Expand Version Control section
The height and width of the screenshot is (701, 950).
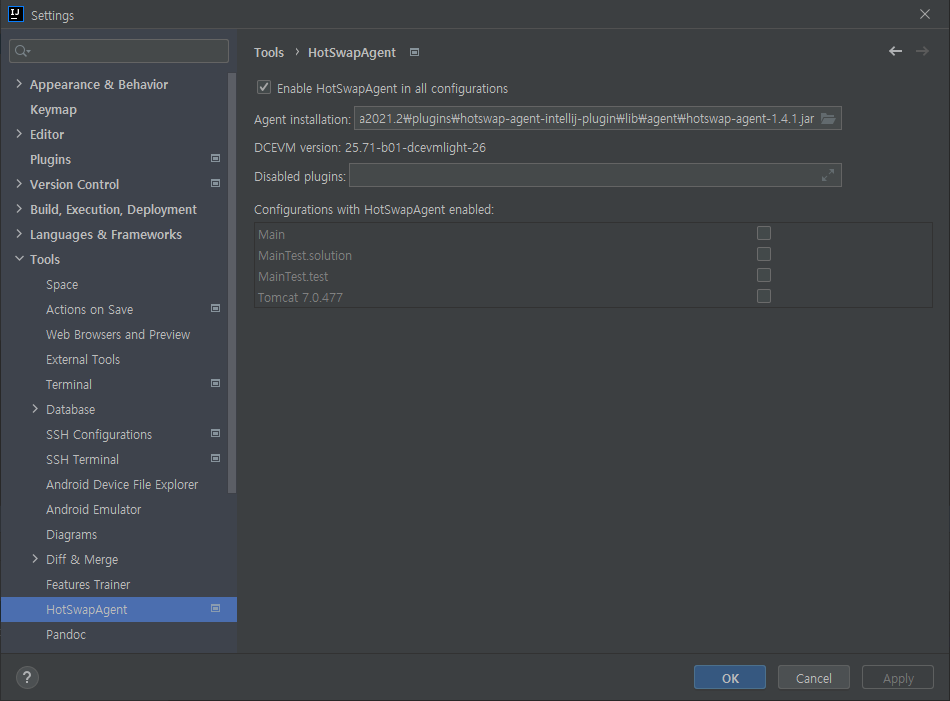point(19,184)
